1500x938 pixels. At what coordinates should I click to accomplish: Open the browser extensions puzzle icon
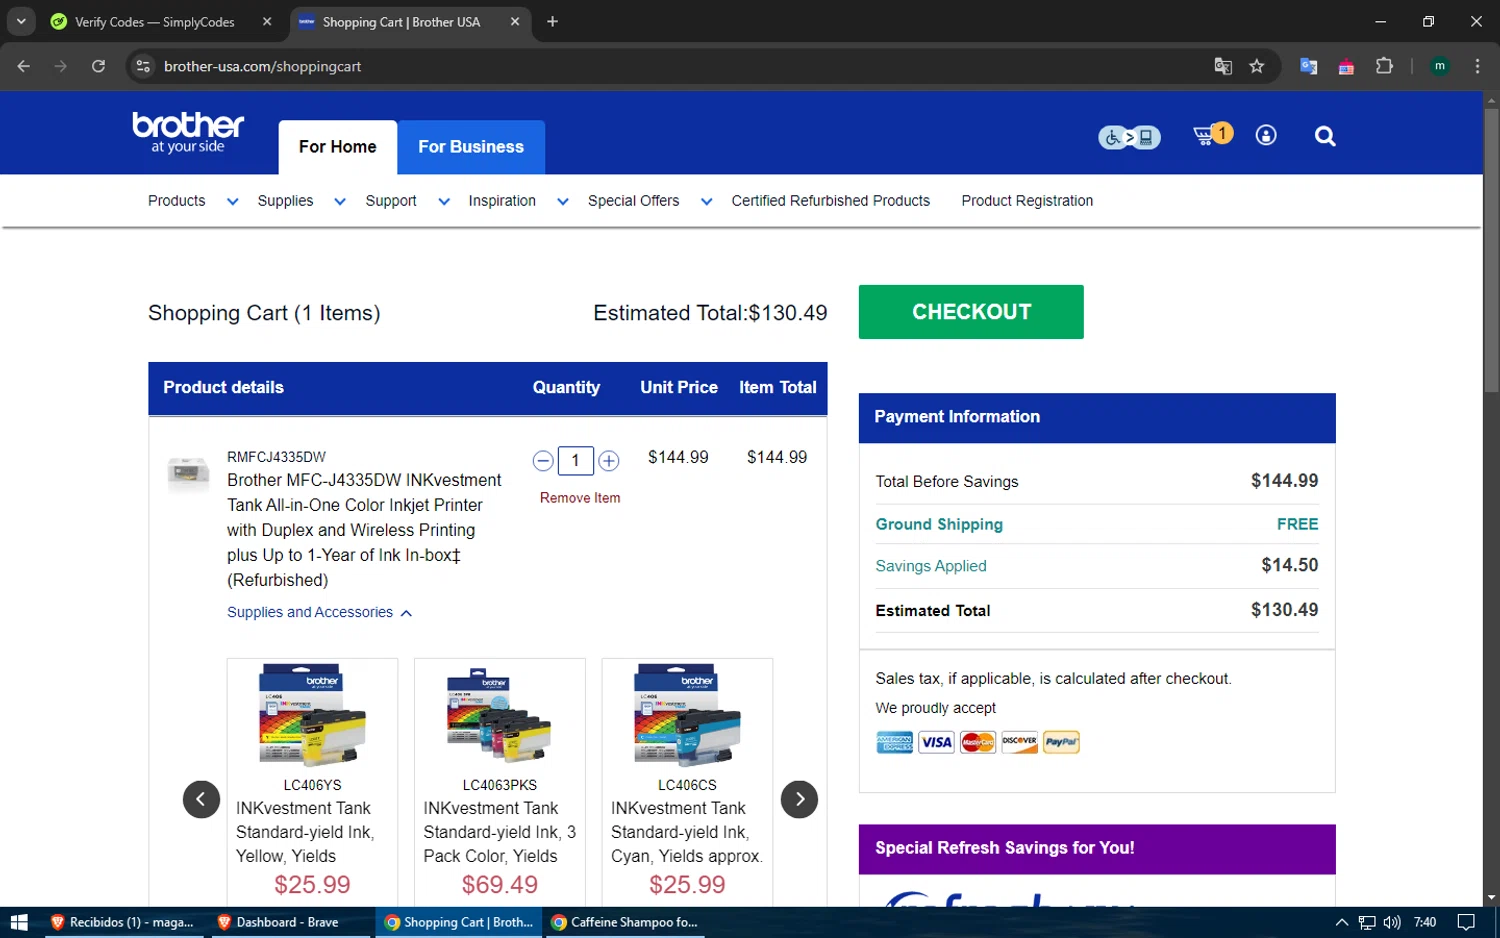(x=1384, y=66)
